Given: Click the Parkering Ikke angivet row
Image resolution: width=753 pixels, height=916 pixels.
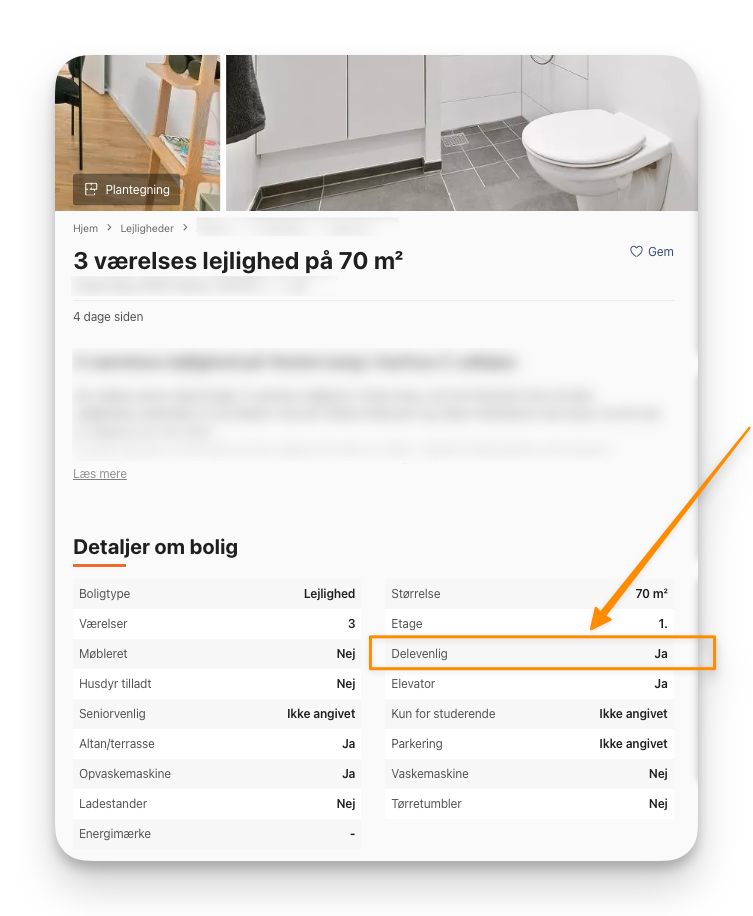Looking at the screenshot, I should (529, 744).
